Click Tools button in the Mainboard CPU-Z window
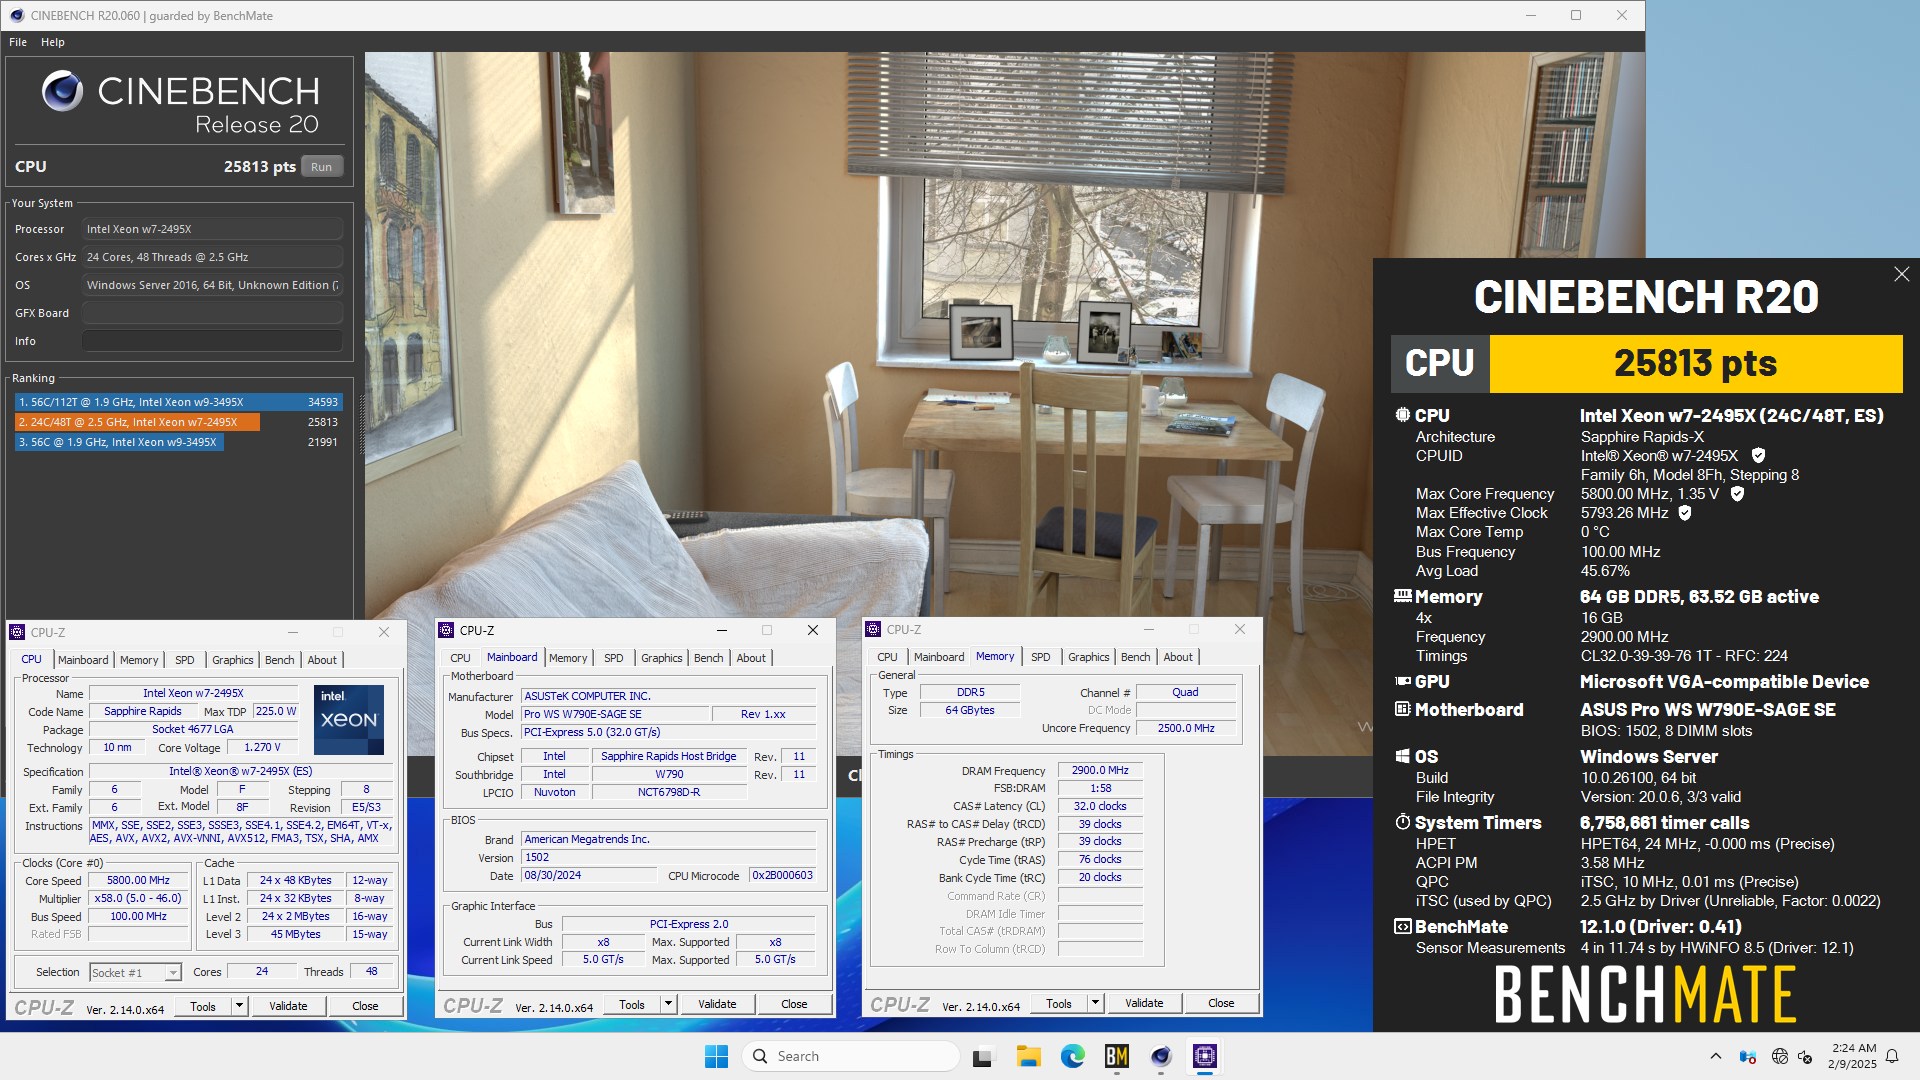 [632, 1004]
